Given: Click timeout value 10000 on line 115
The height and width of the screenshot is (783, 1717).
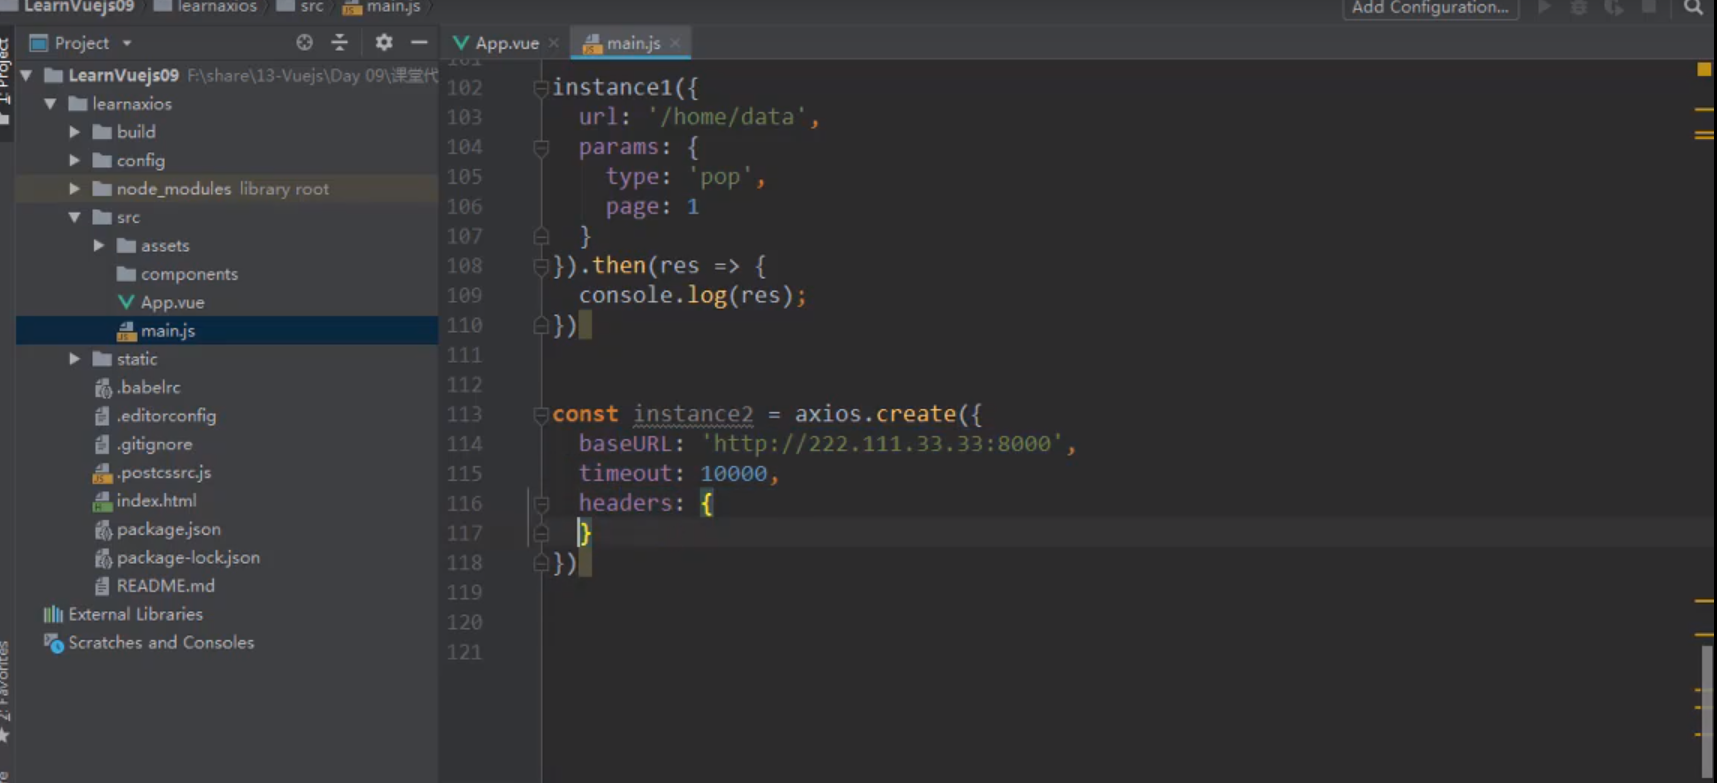Looking at the screenshot, I should click(x=733, y=474).
